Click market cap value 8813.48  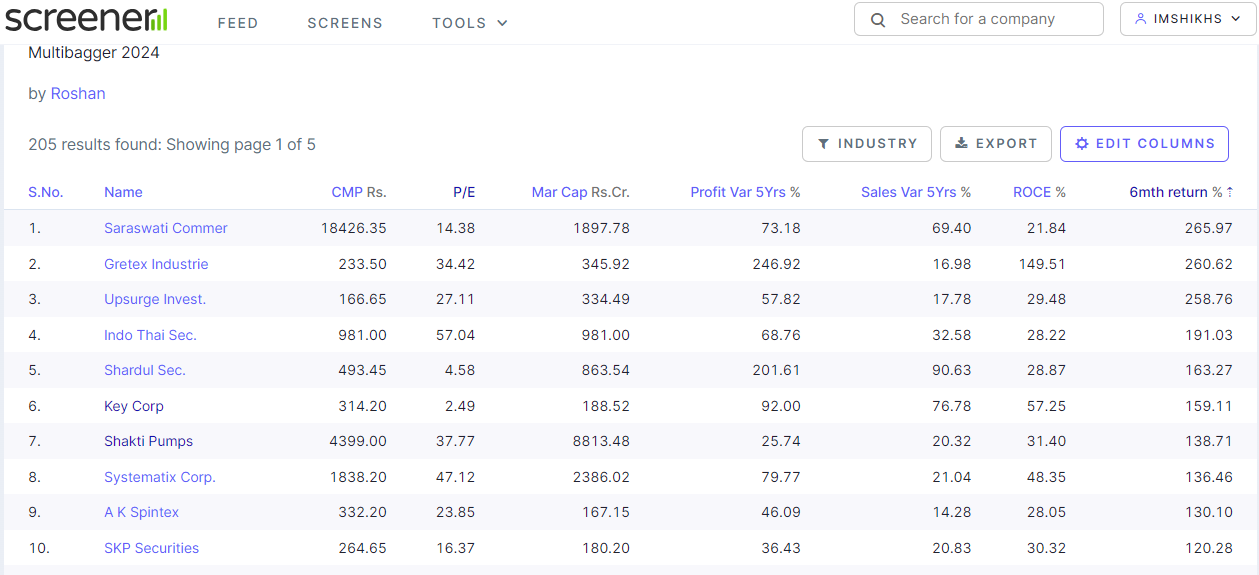tap(602, 441)
